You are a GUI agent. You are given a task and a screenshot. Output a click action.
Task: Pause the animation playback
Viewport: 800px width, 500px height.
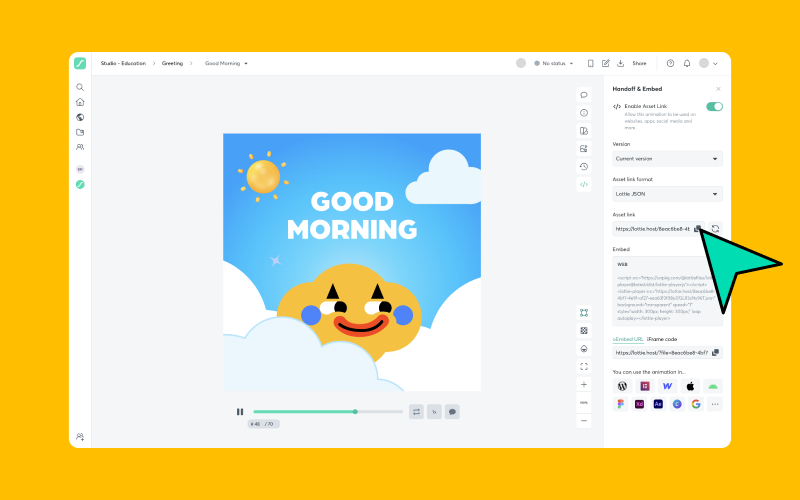click(x=240, y=412)
